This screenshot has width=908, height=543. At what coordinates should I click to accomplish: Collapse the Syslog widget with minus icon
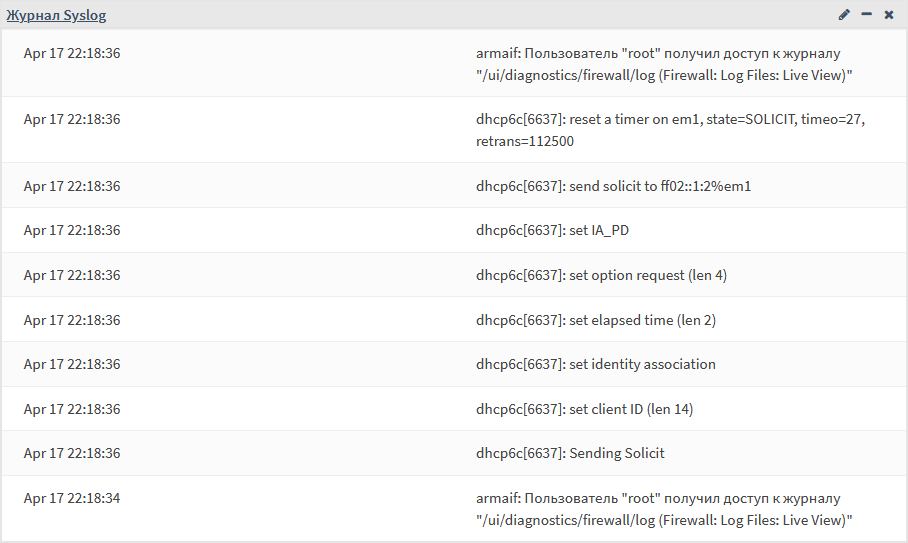[x=866, y=14]
